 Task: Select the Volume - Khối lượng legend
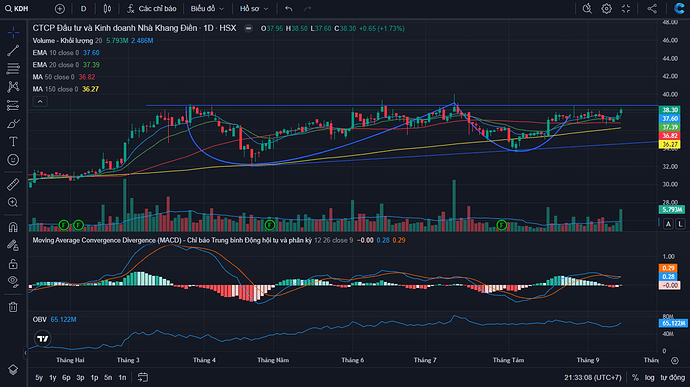(x=93, y=41)
